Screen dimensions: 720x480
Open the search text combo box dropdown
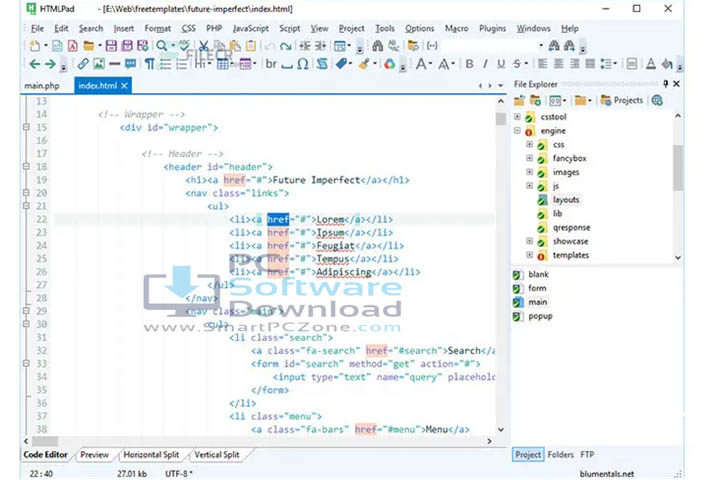point(541,45)
